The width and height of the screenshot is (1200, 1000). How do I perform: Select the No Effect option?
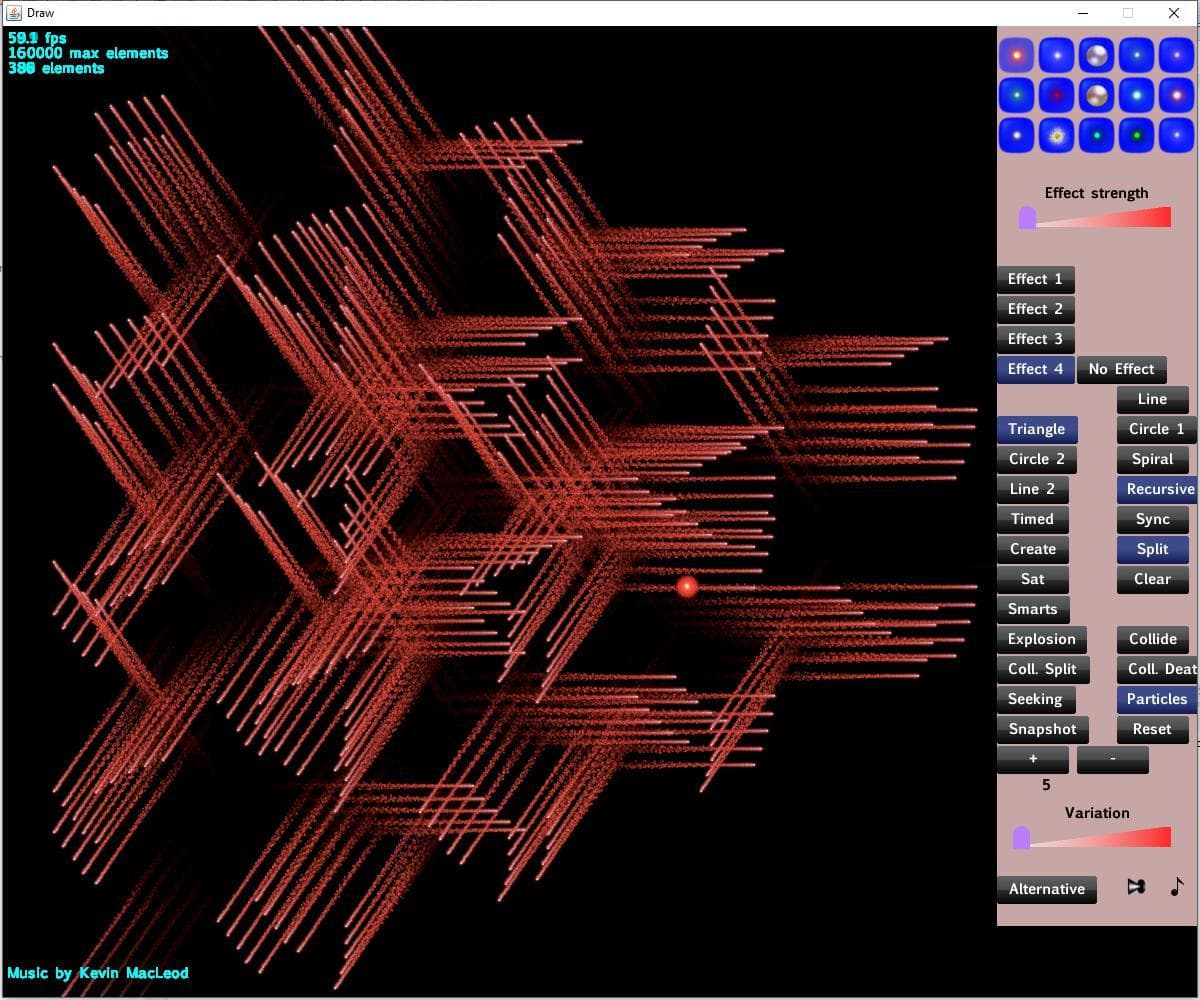point(1121,369)
